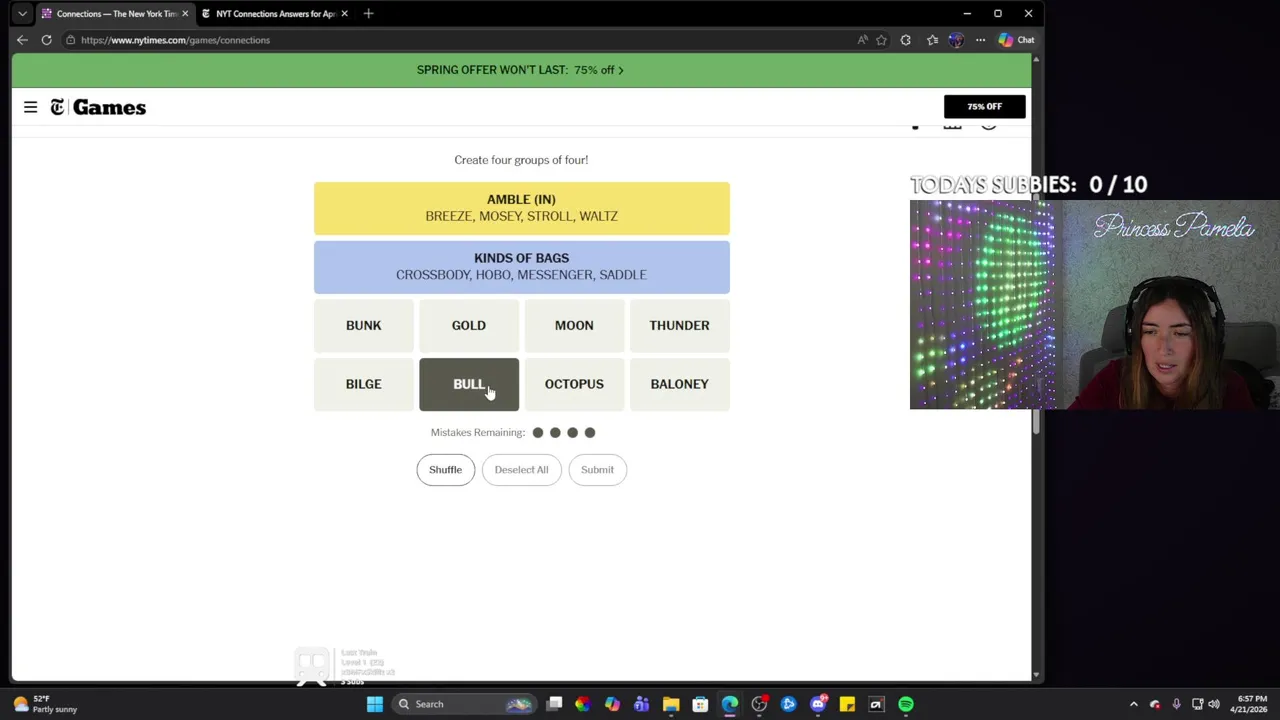Select the BUNK tile
This screenshot has width=1280, height=720.
coord(364,326)
